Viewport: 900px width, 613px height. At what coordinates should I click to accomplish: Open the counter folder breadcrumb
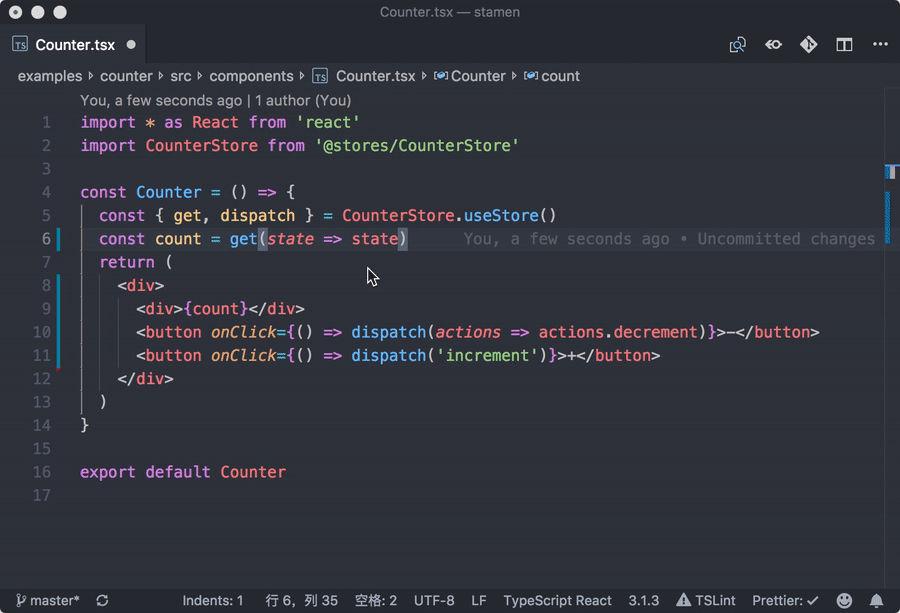click(126, 76)
